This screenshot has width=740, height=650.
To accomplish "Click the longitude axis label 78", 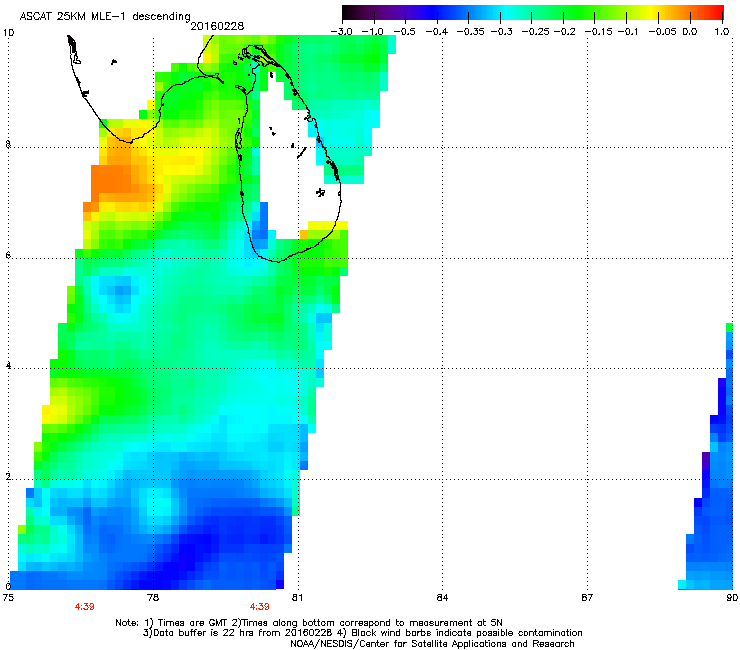I will click(153, 598).
